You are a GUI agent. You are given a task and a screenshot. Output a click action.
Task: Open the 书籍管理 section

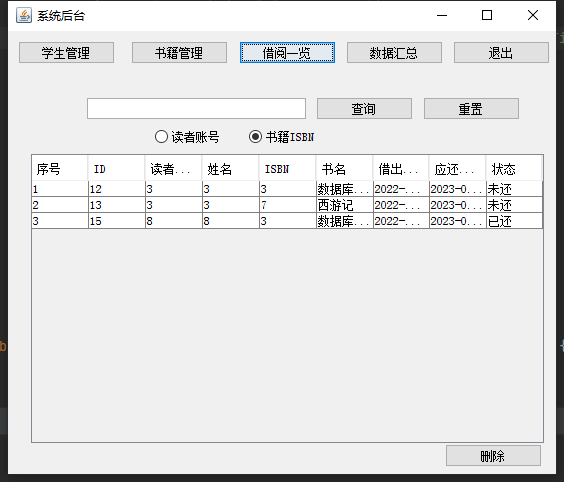[x=179, y=53]
